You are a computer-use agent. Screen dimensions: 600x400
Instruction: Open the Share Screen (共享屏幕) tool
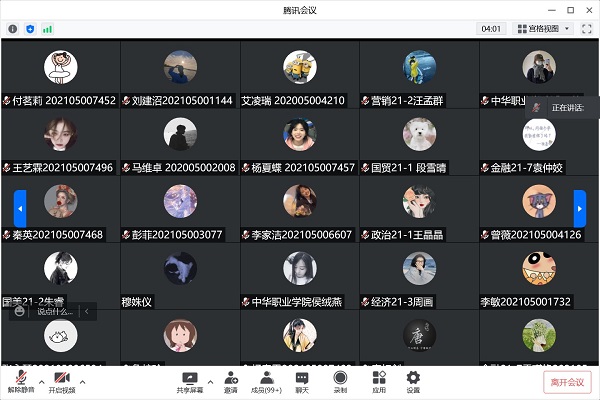pos(190,382)
